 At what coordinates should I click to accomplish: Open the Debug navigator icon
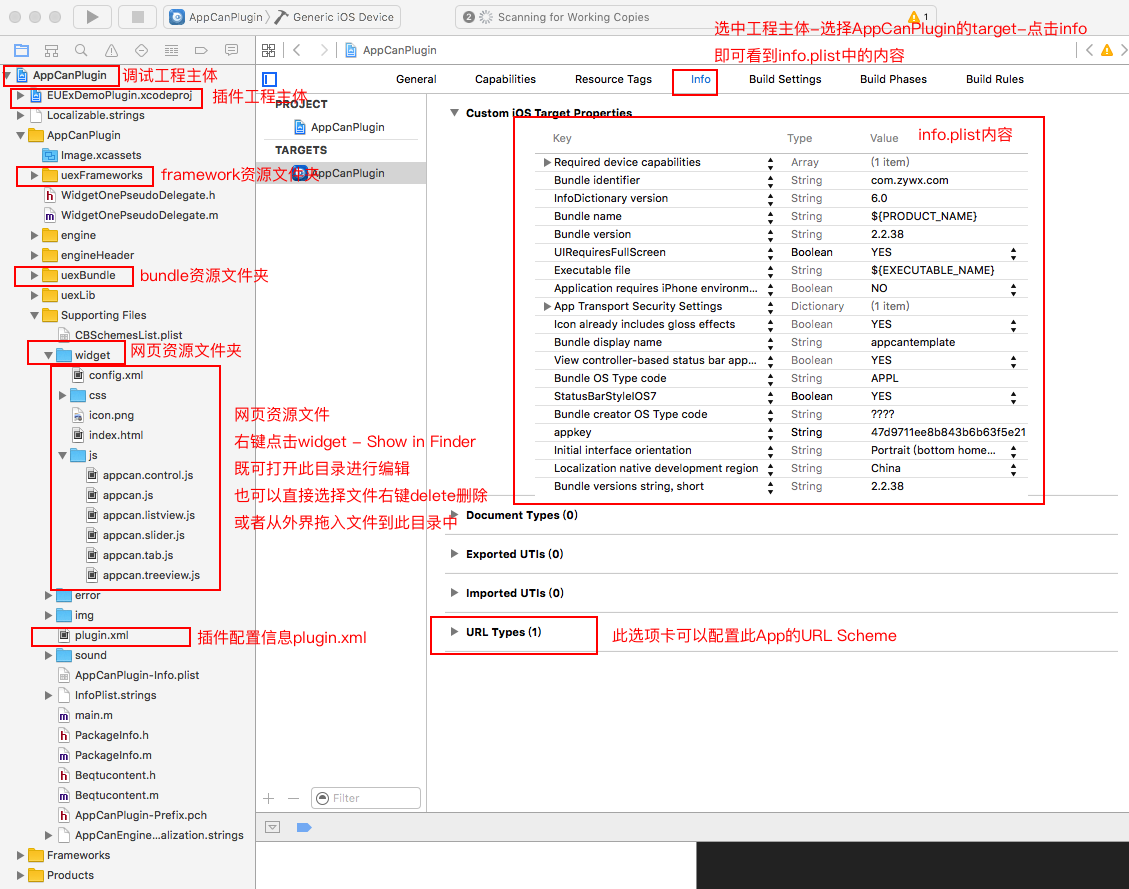[x=171, y=50]
